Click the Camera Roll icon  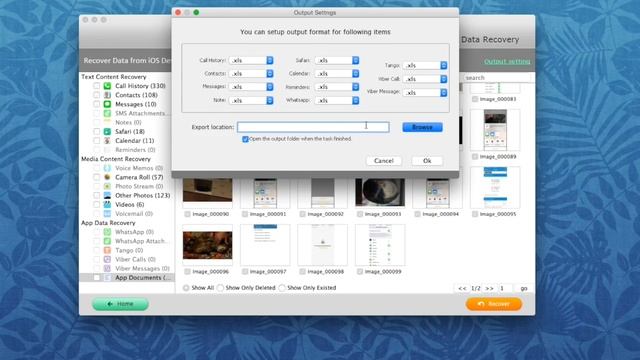click(107, 177)
